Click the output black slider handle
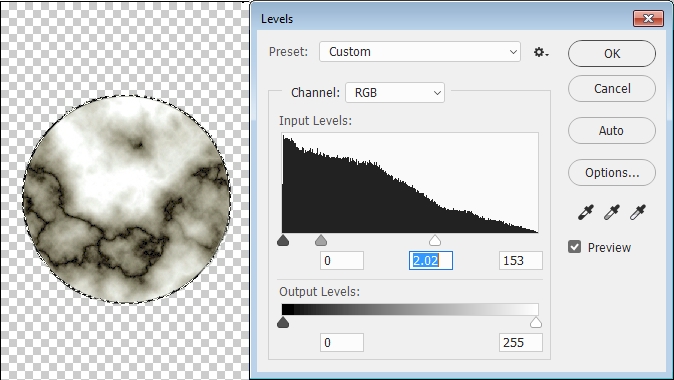Image resolution: width=674 pixels, height=380 pixels. pos(283,322)
